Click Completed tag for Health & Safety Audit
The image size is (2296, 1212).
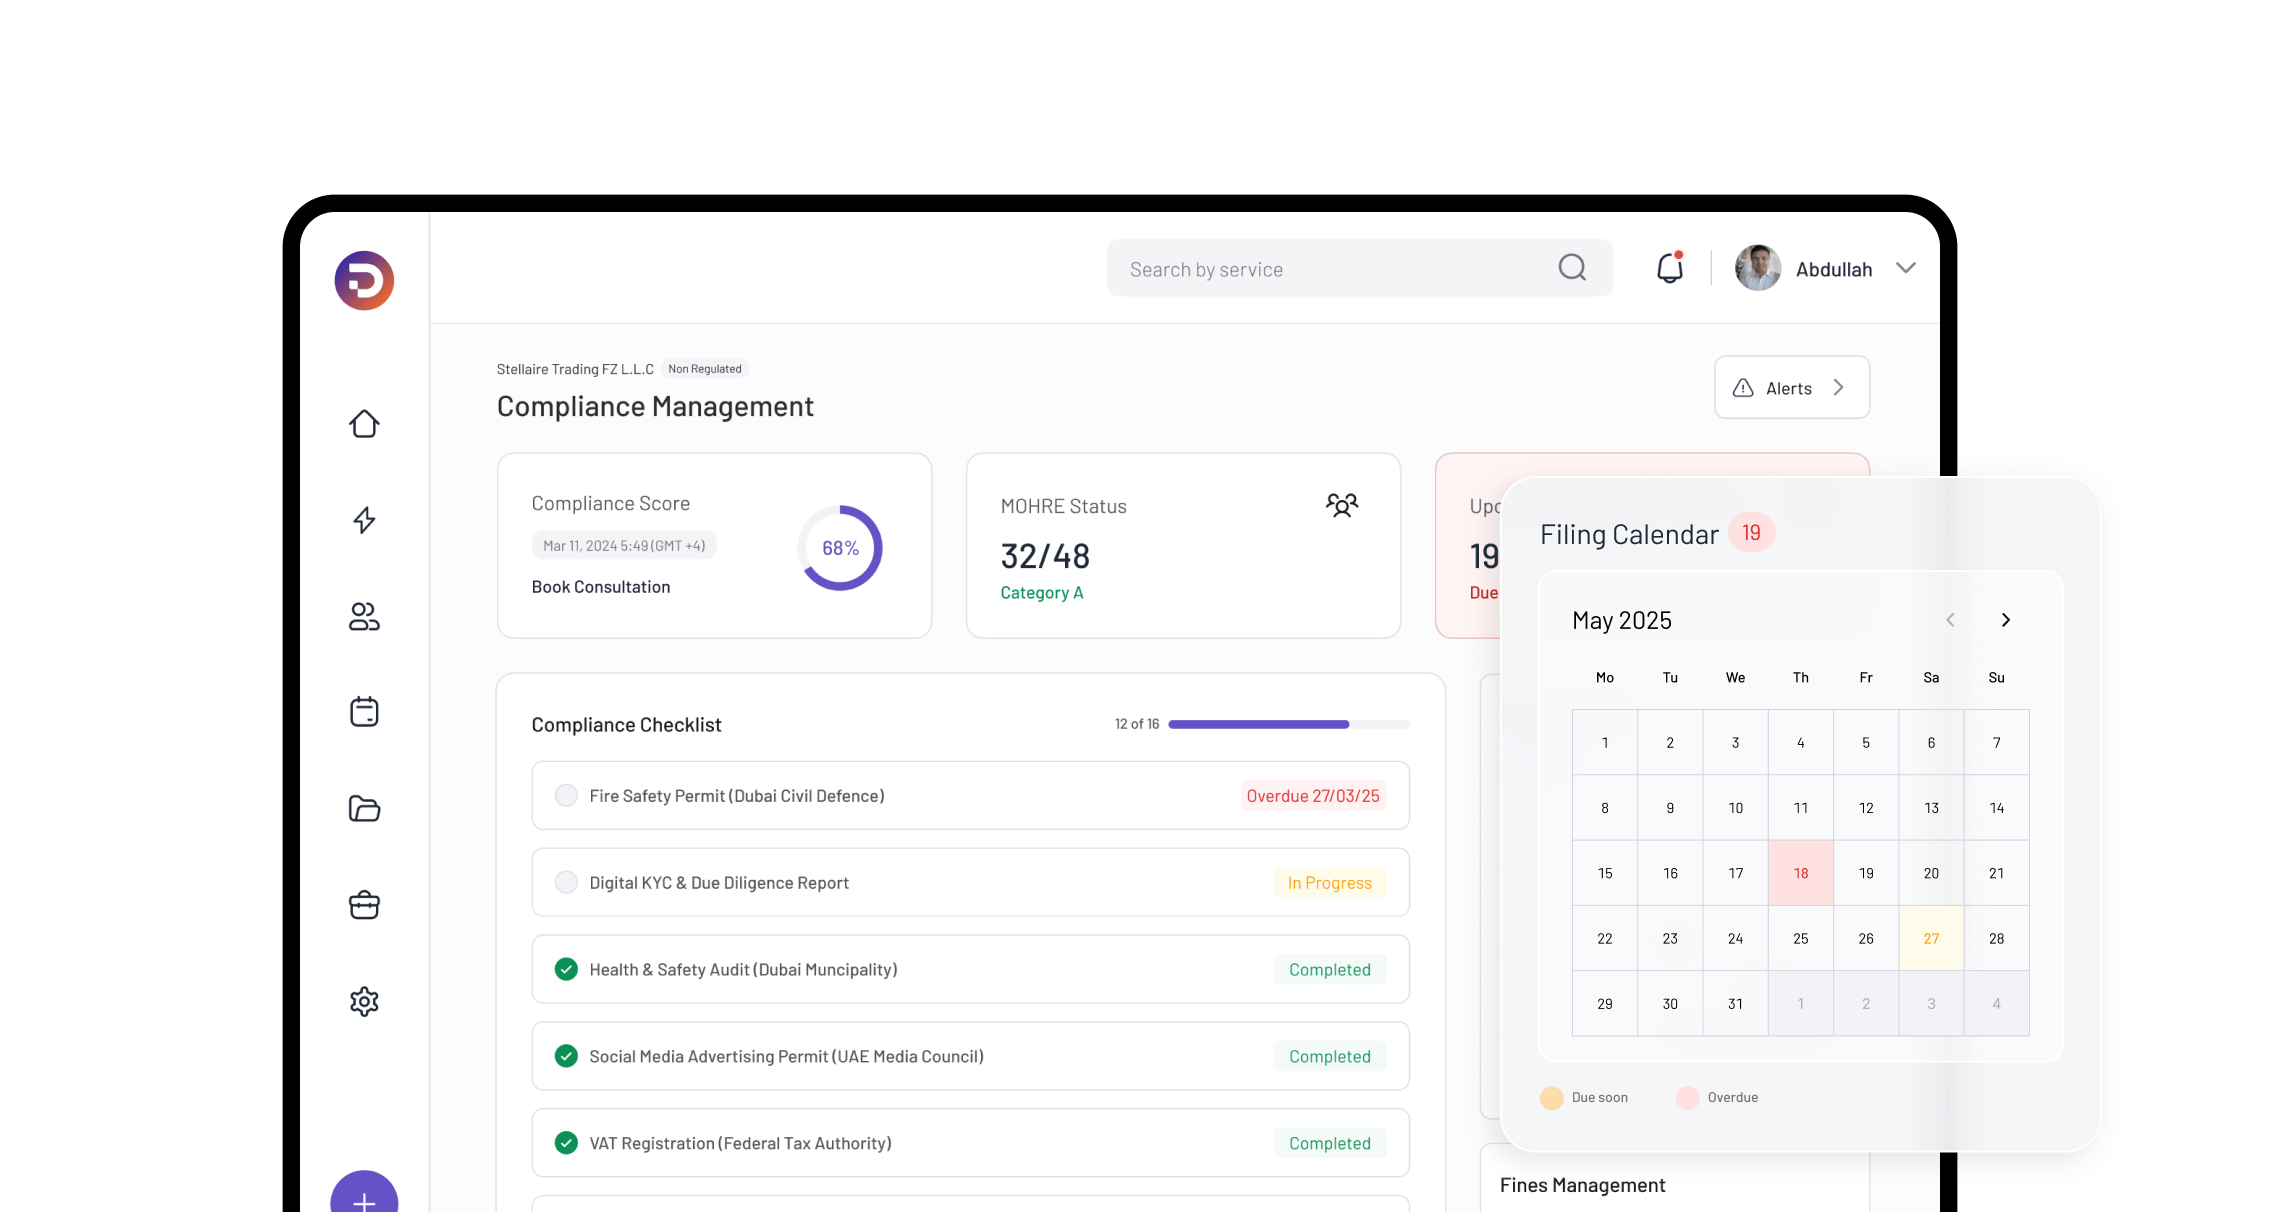(x=1330, y=970)
